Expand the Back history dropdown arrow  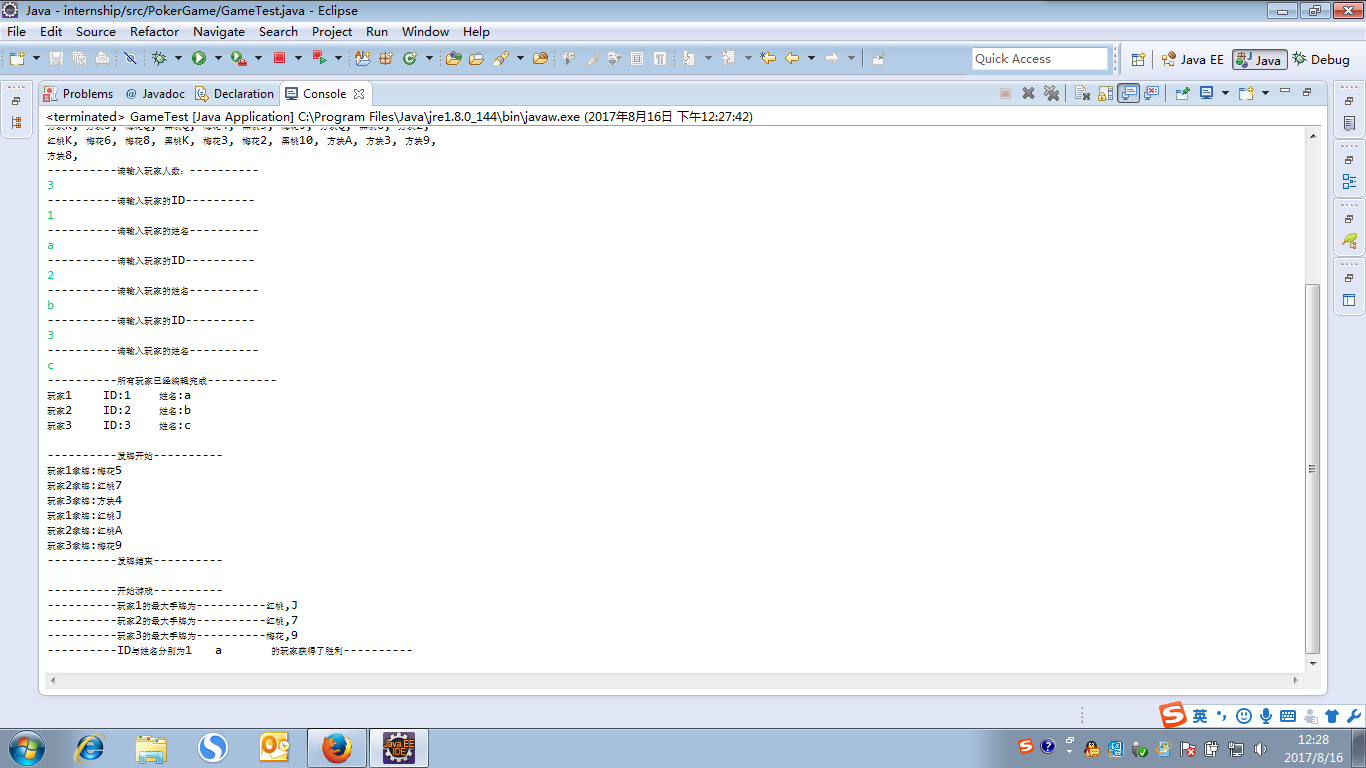811,59
